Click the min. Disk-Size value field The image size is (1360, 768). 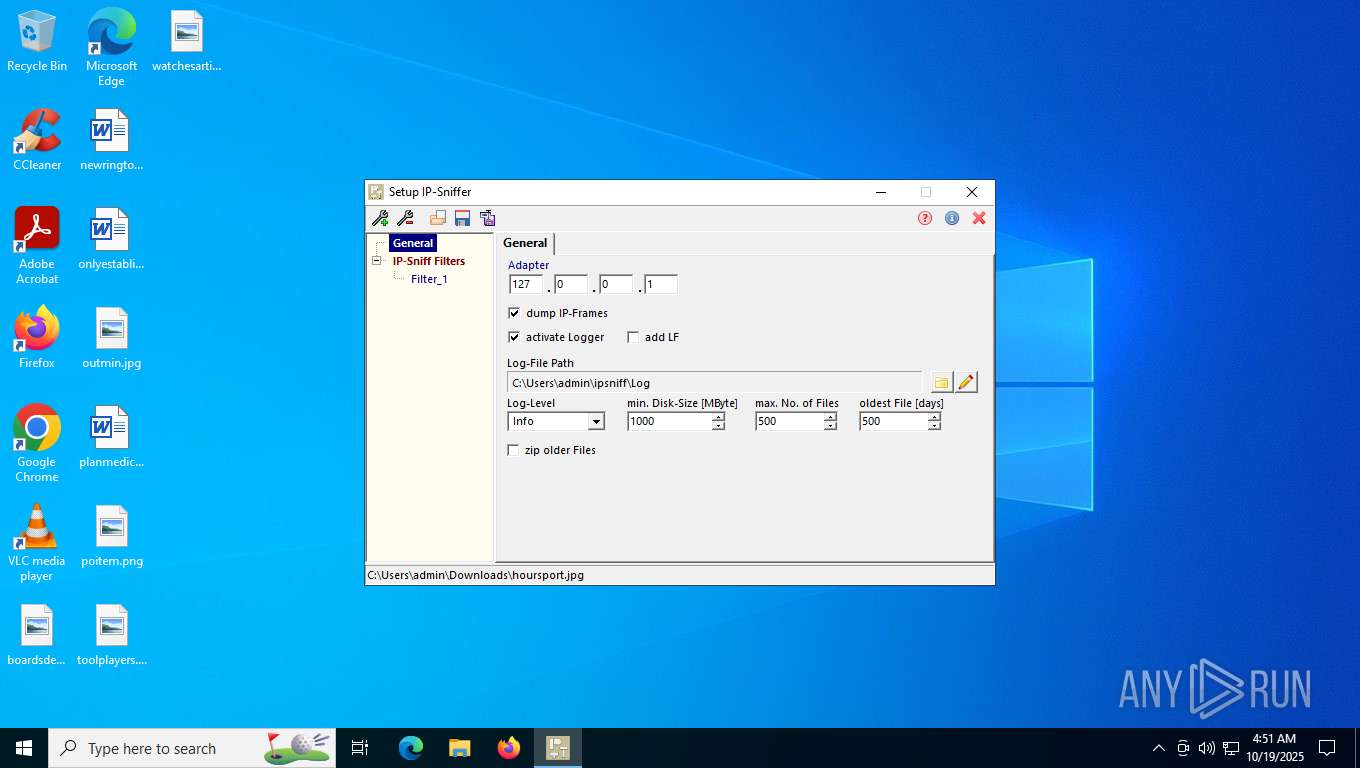coord(669,421)
